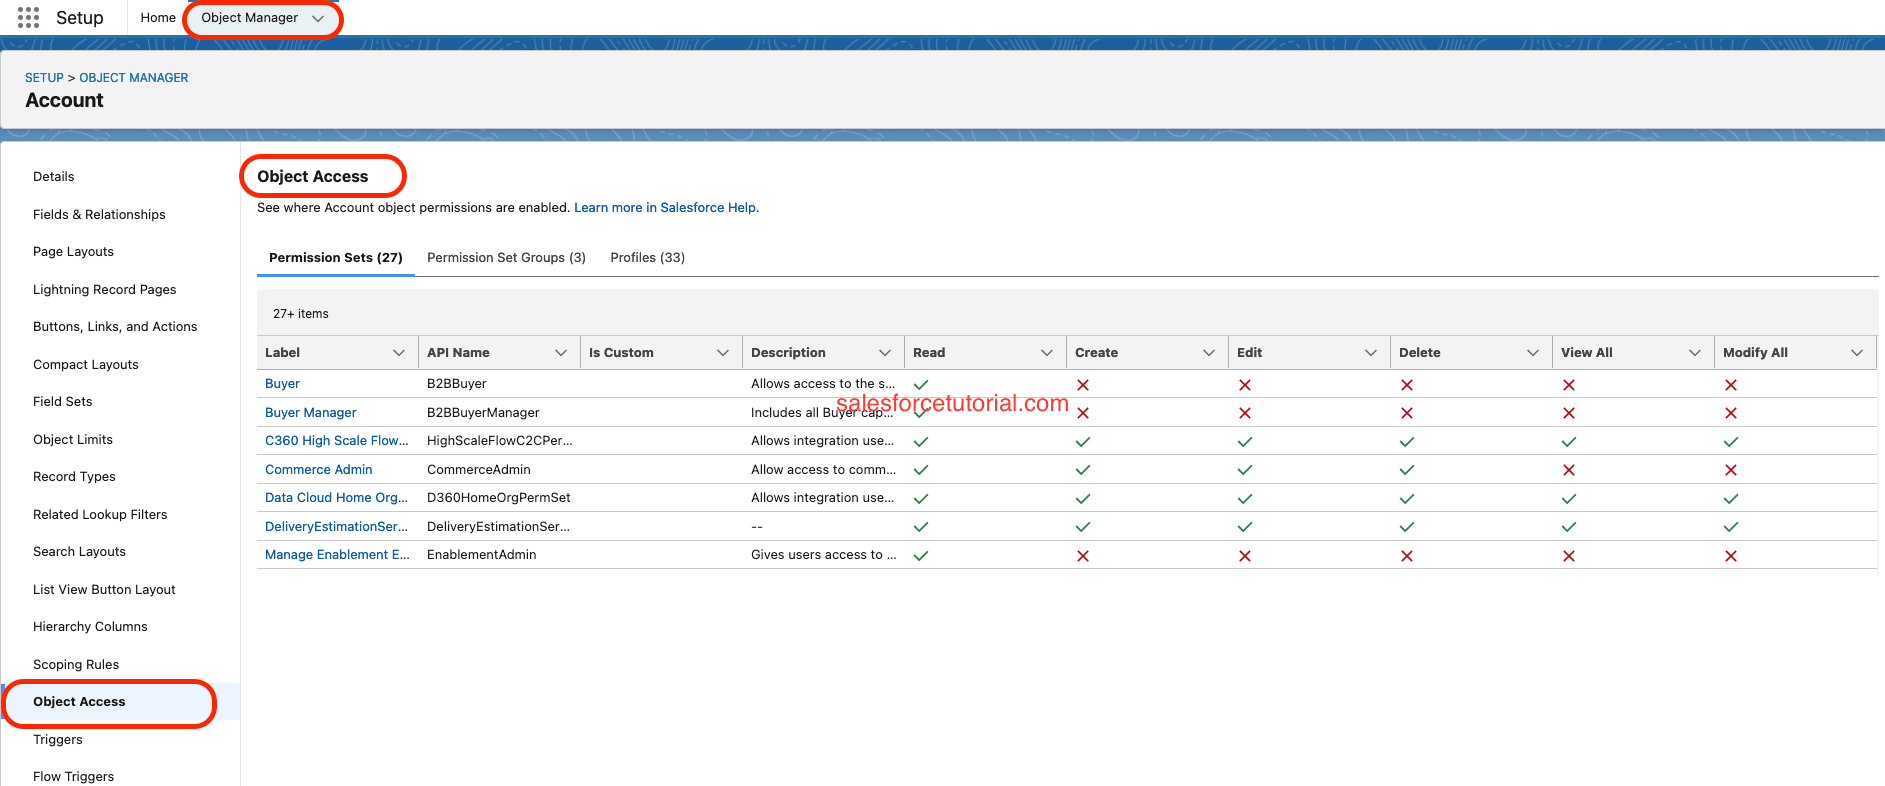The width and height of the screenshot is (1885, 786).
Task: Open the Modify All column menu chevron
Action: (1857, 353)
